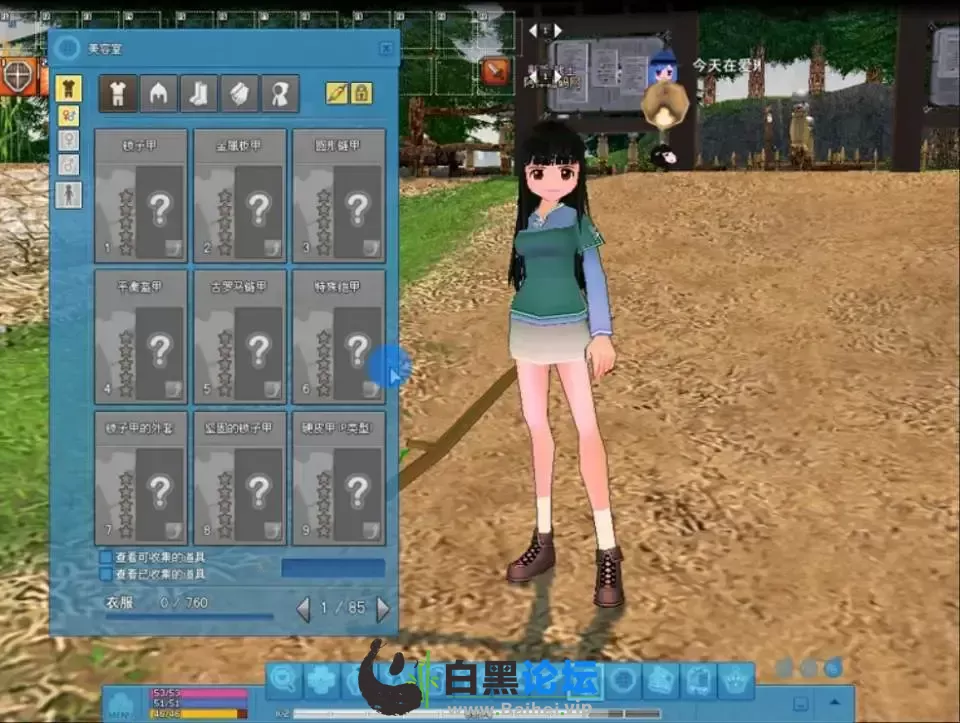Open the magnifier chat icon in bottom bar

tap(284, 680)
